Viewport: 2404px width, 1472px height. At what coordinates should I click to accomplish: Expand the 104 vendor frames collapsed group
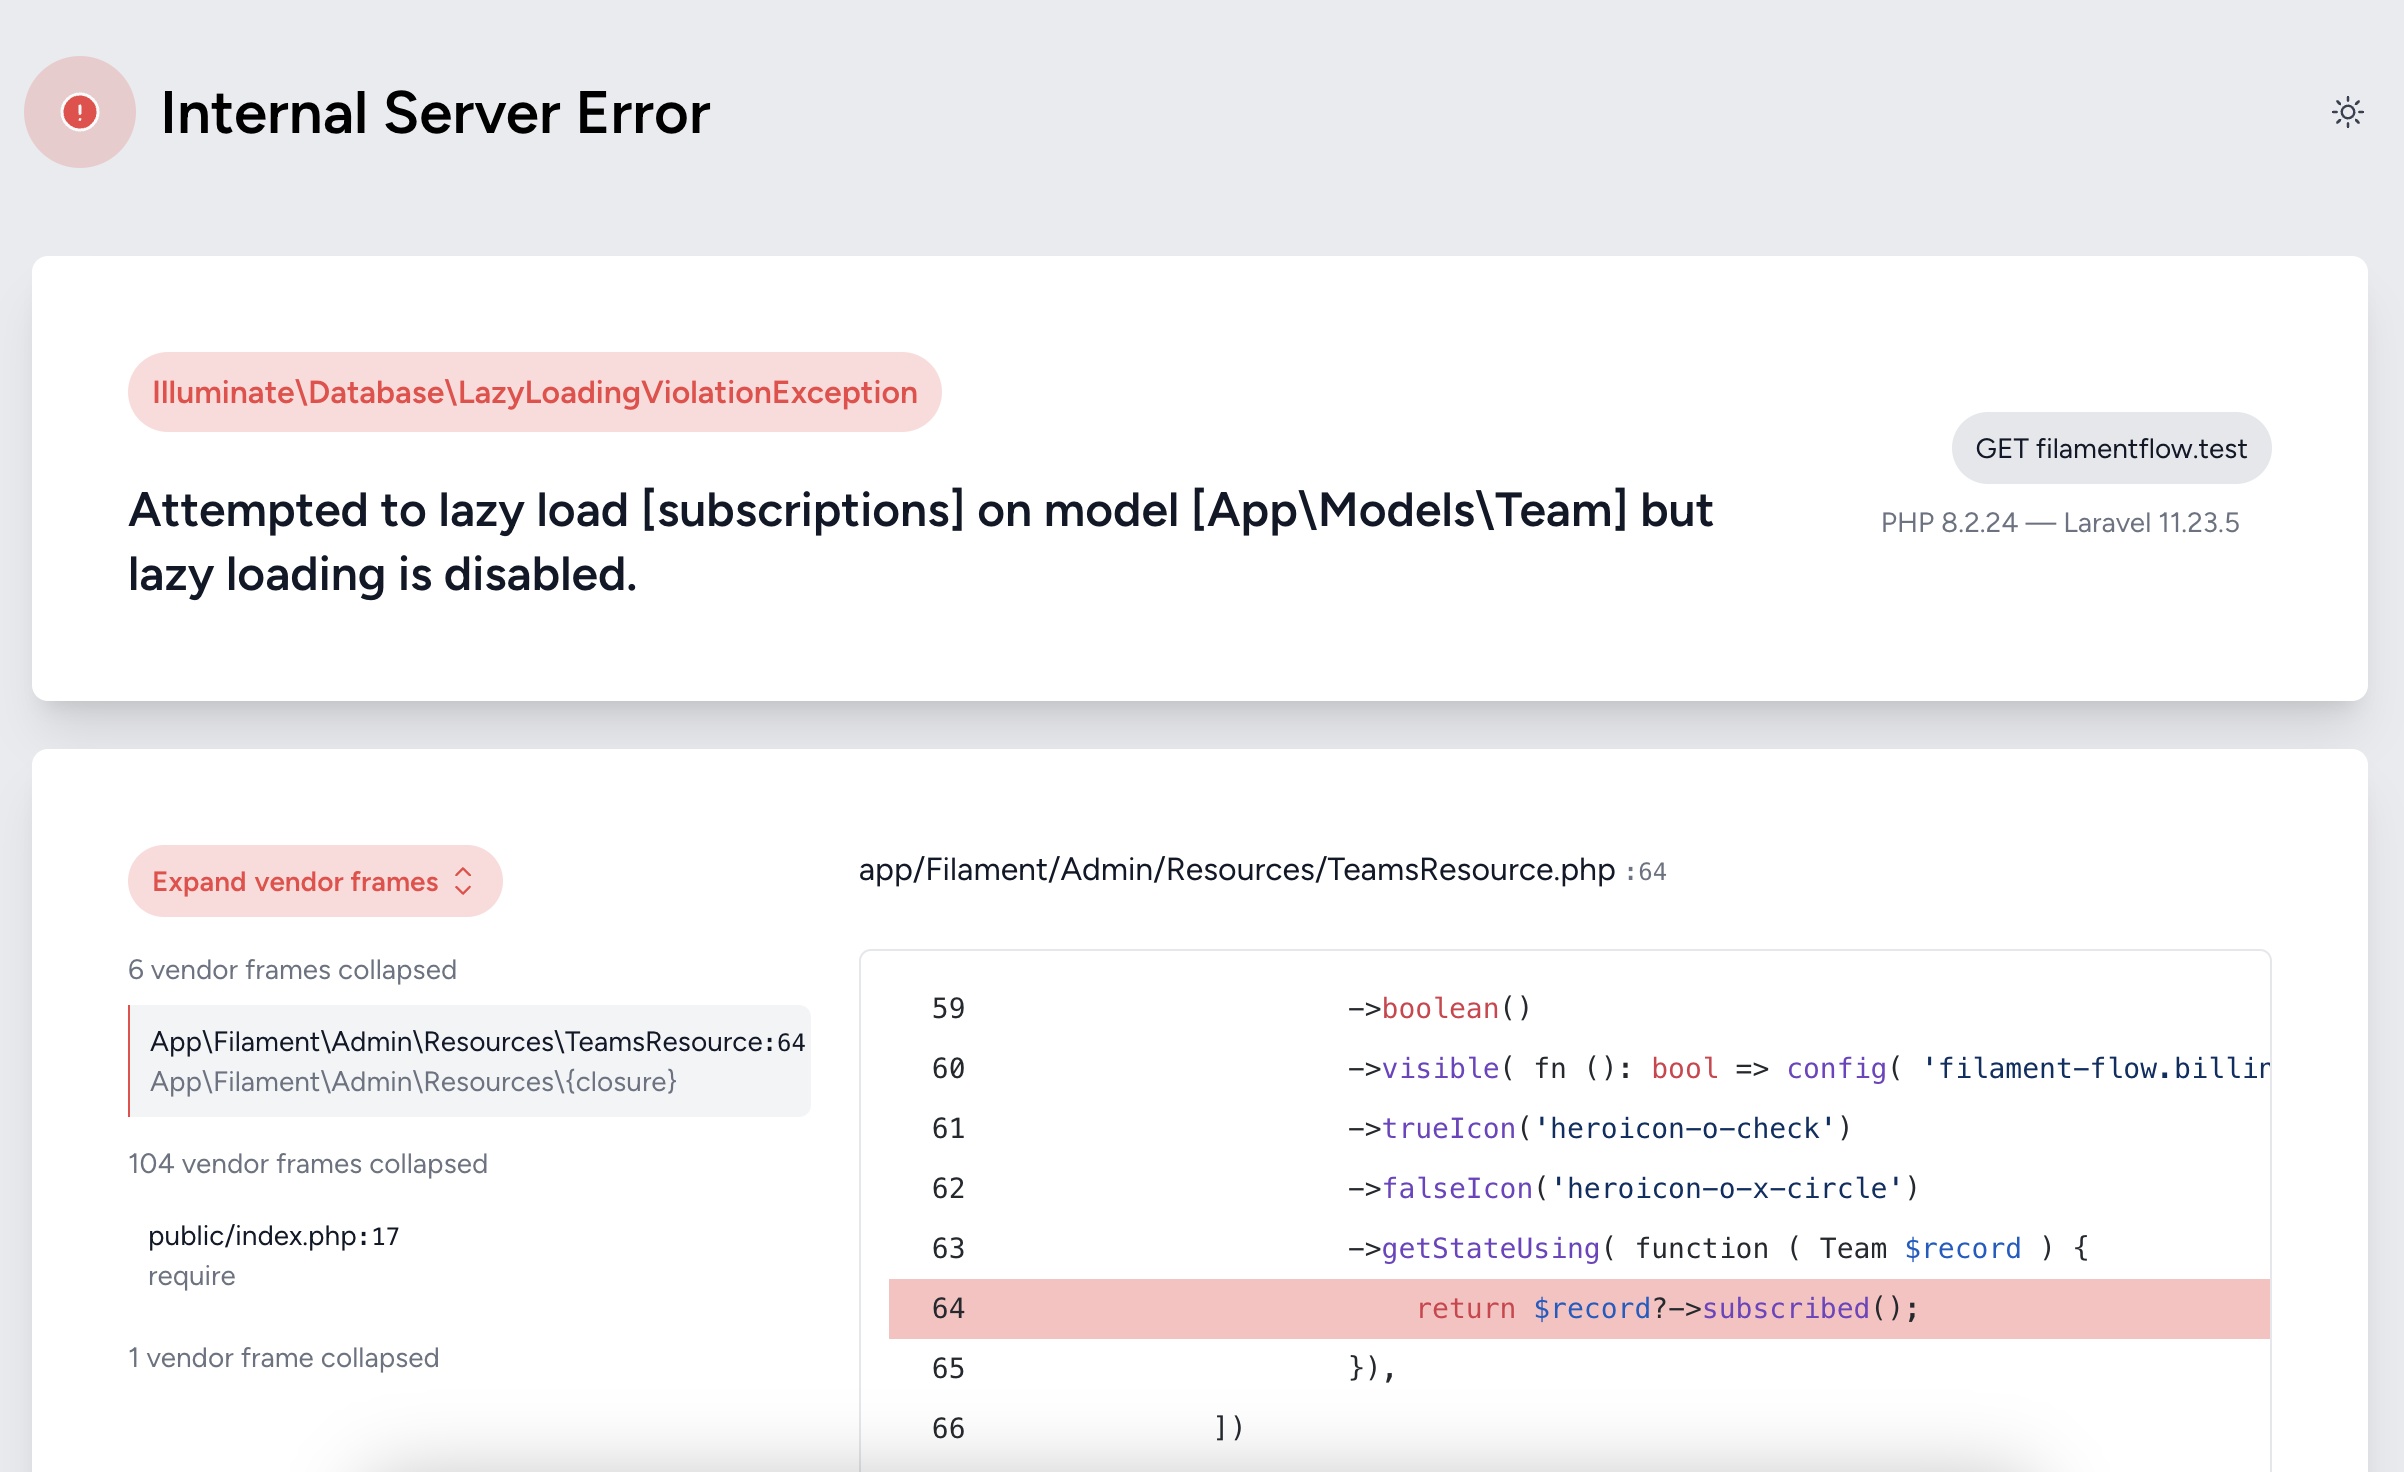307,1164
